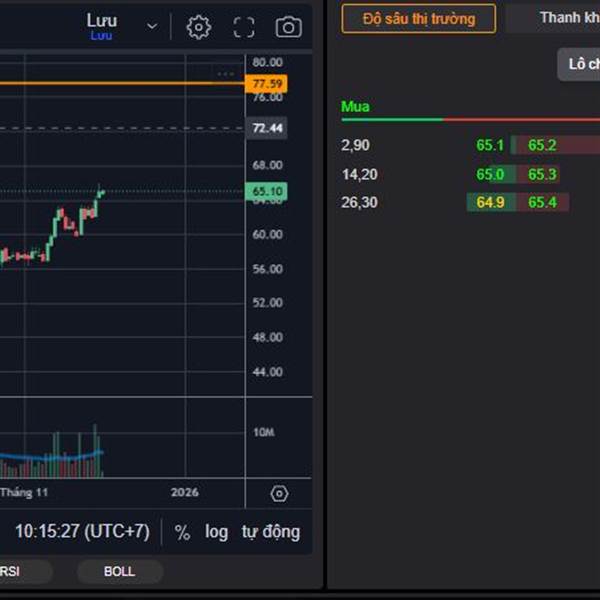Screen dimensions: 600x600
Task: Open axis settings gear at chart bottom-right
Action: [279, 493]
